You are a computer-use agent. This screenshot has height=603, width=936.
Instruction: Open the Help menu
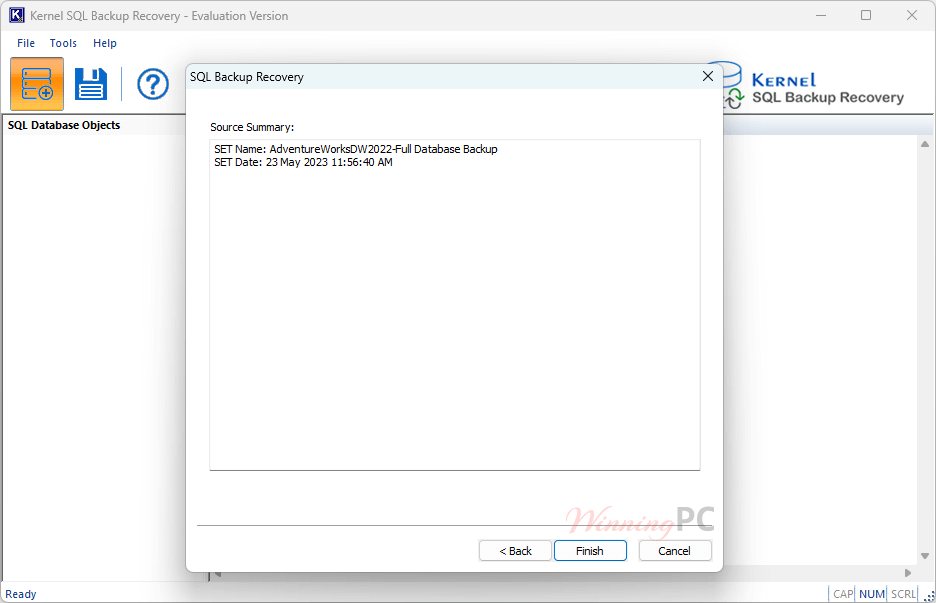click(104, 43)
